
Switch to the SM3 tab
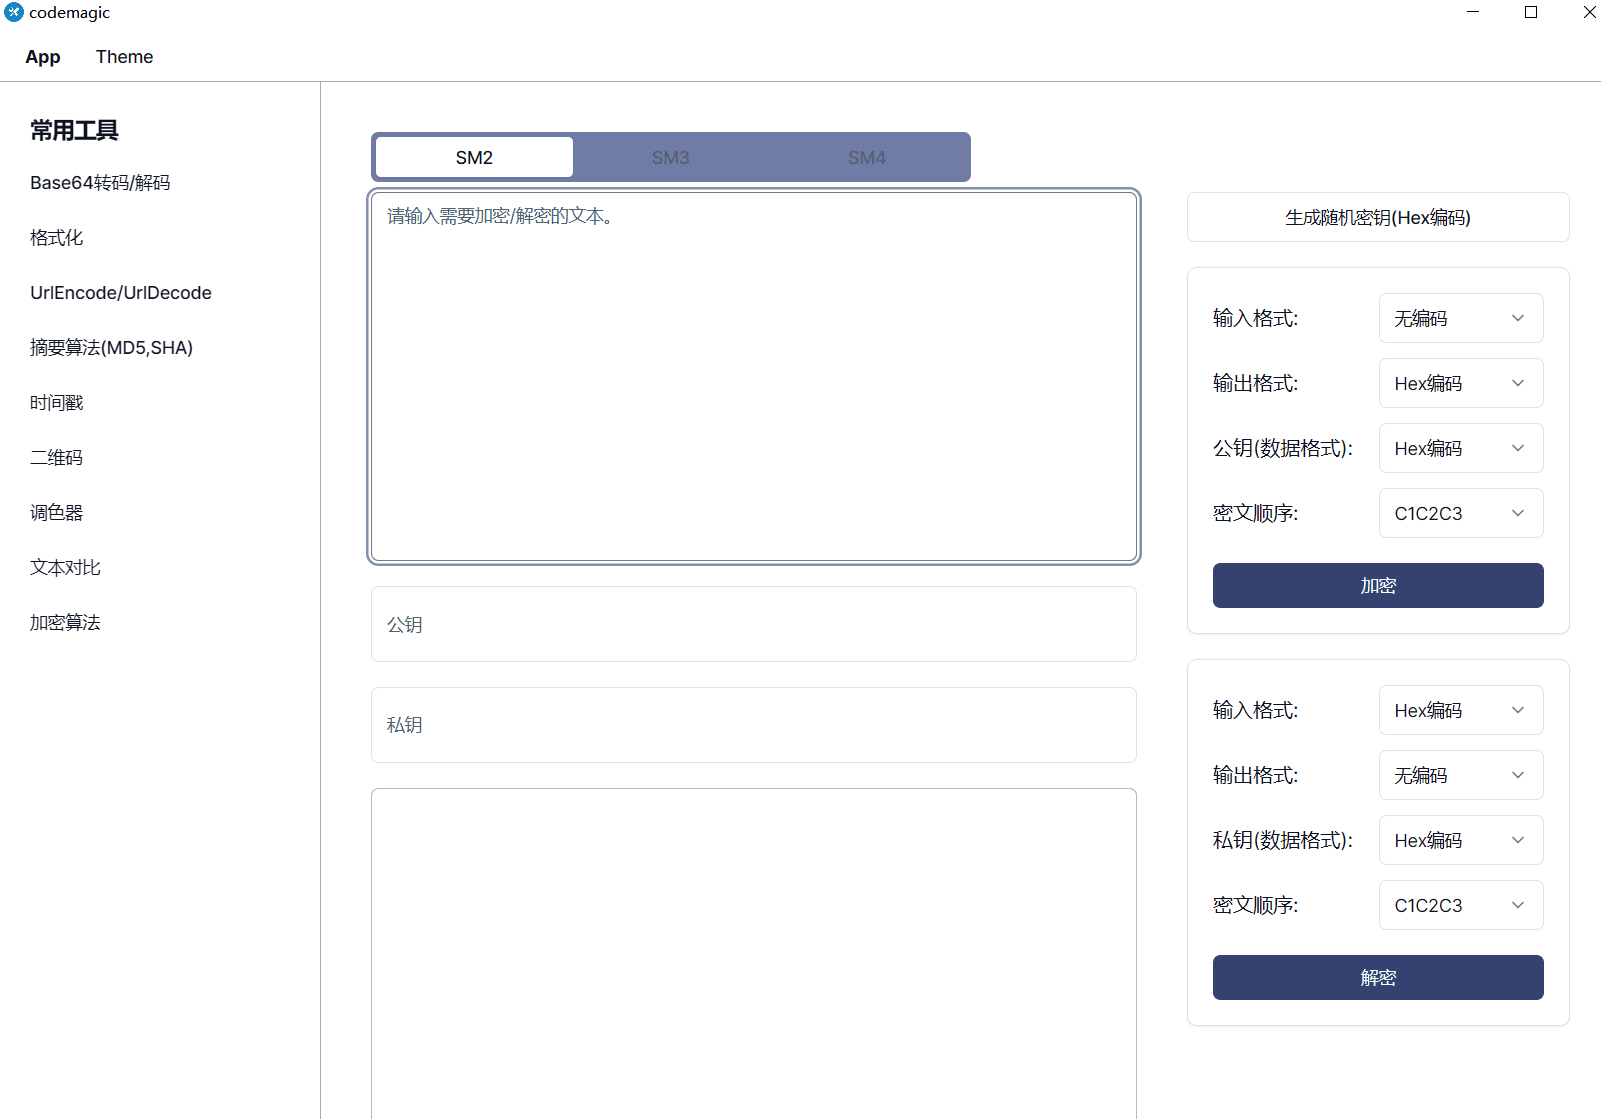tap(670, 156)
